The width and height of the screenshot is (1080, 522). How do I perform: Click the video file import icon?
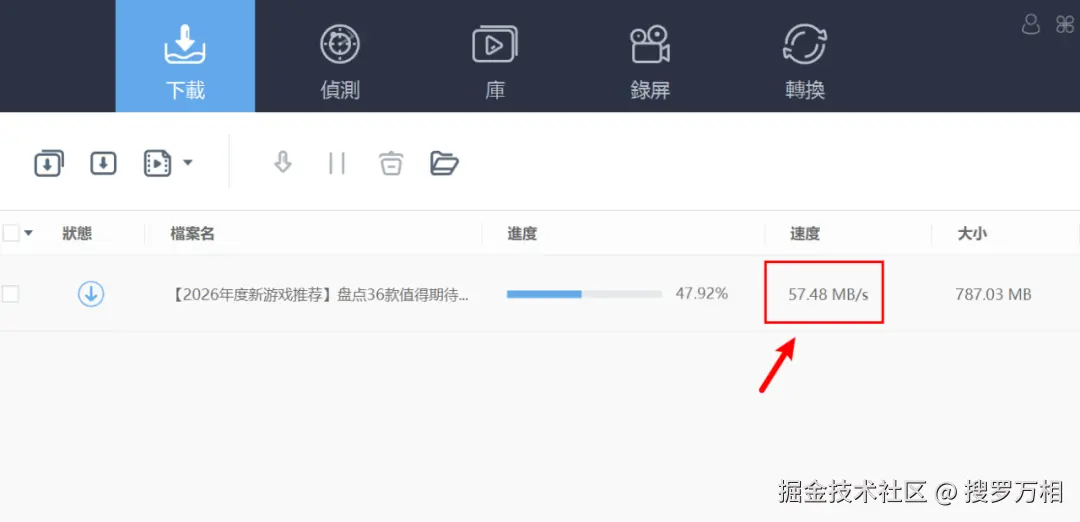point(157,163)
